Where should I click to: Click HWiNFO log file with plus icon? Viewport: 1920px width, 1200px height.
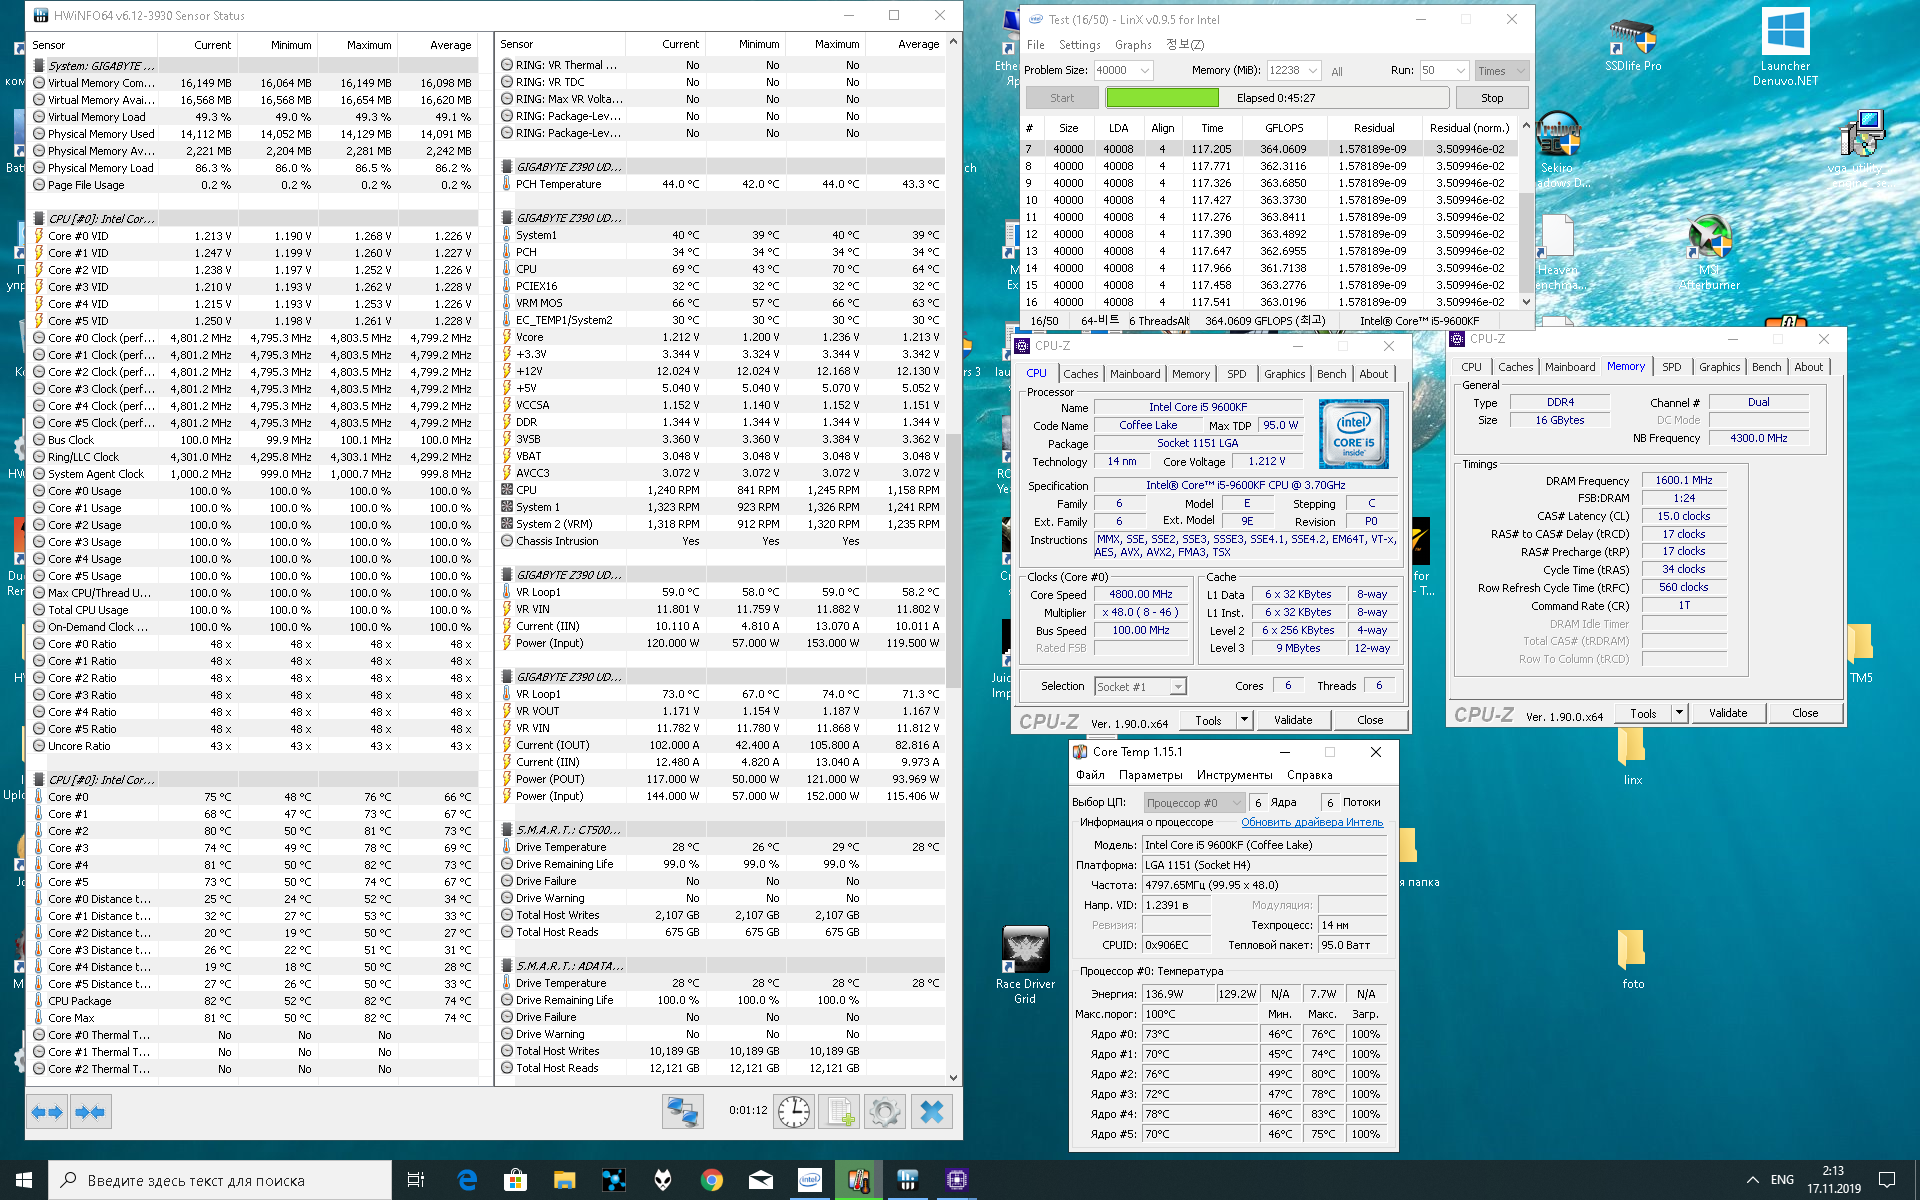pyautogui.click(x=839, y=1112)
